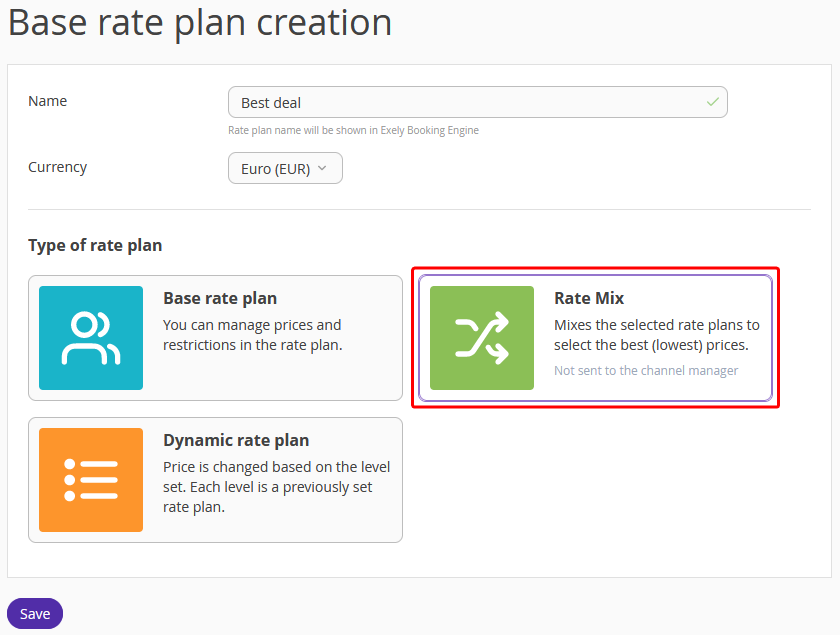Click the Name field label
This screenshot has height=635, width=840.
coord(48,101)
